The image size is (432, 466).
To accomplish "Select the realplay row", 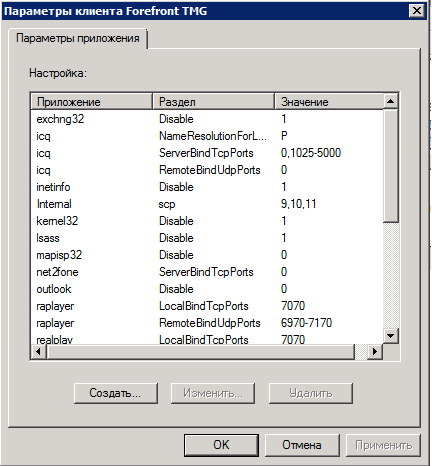I will (207, 339).
